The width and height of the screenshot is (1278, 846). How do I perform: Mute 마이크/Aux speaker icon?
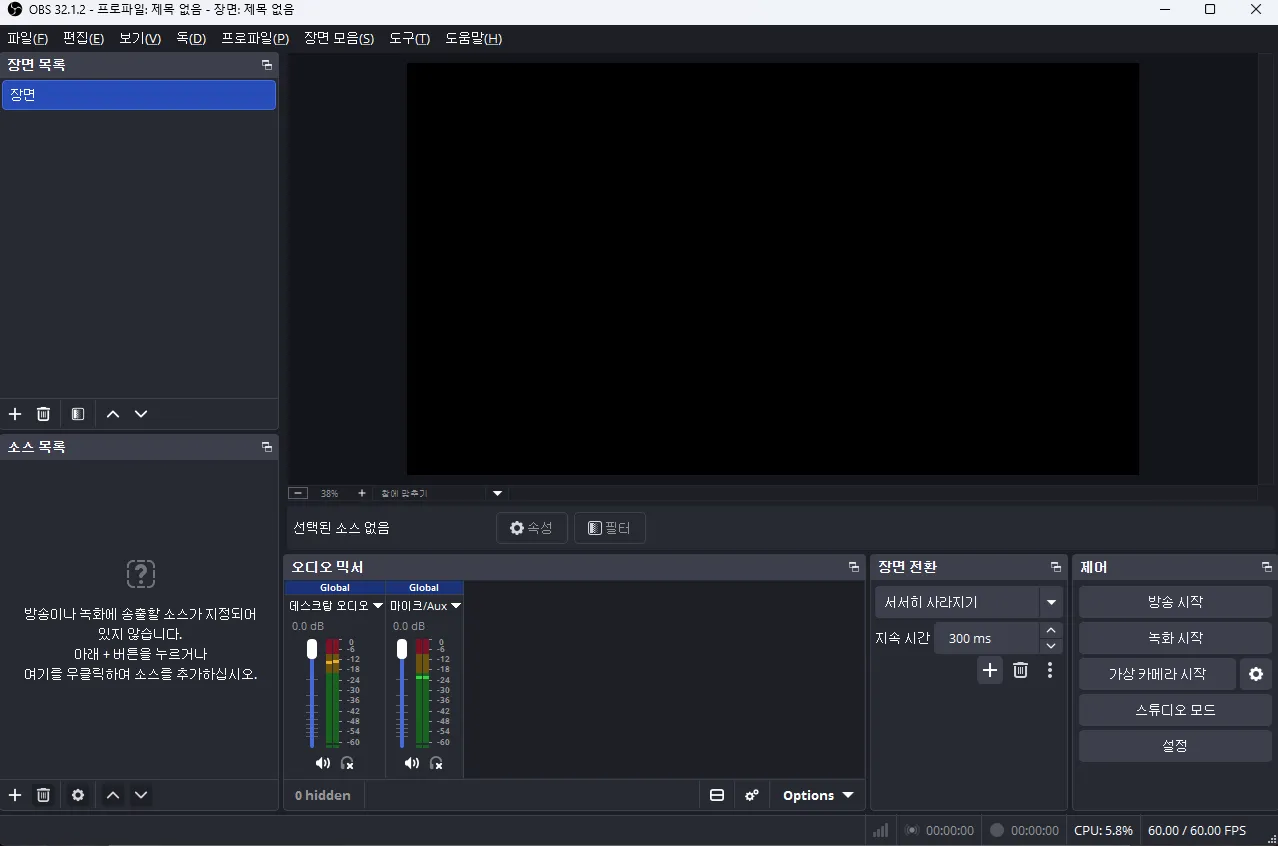click(x=411, y=763)
